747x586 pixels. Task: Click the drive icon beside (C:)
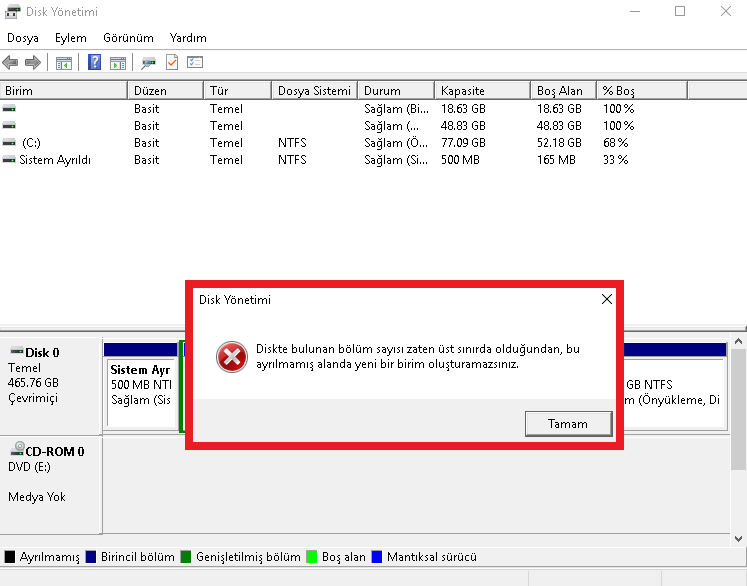(x=9, y=142)
